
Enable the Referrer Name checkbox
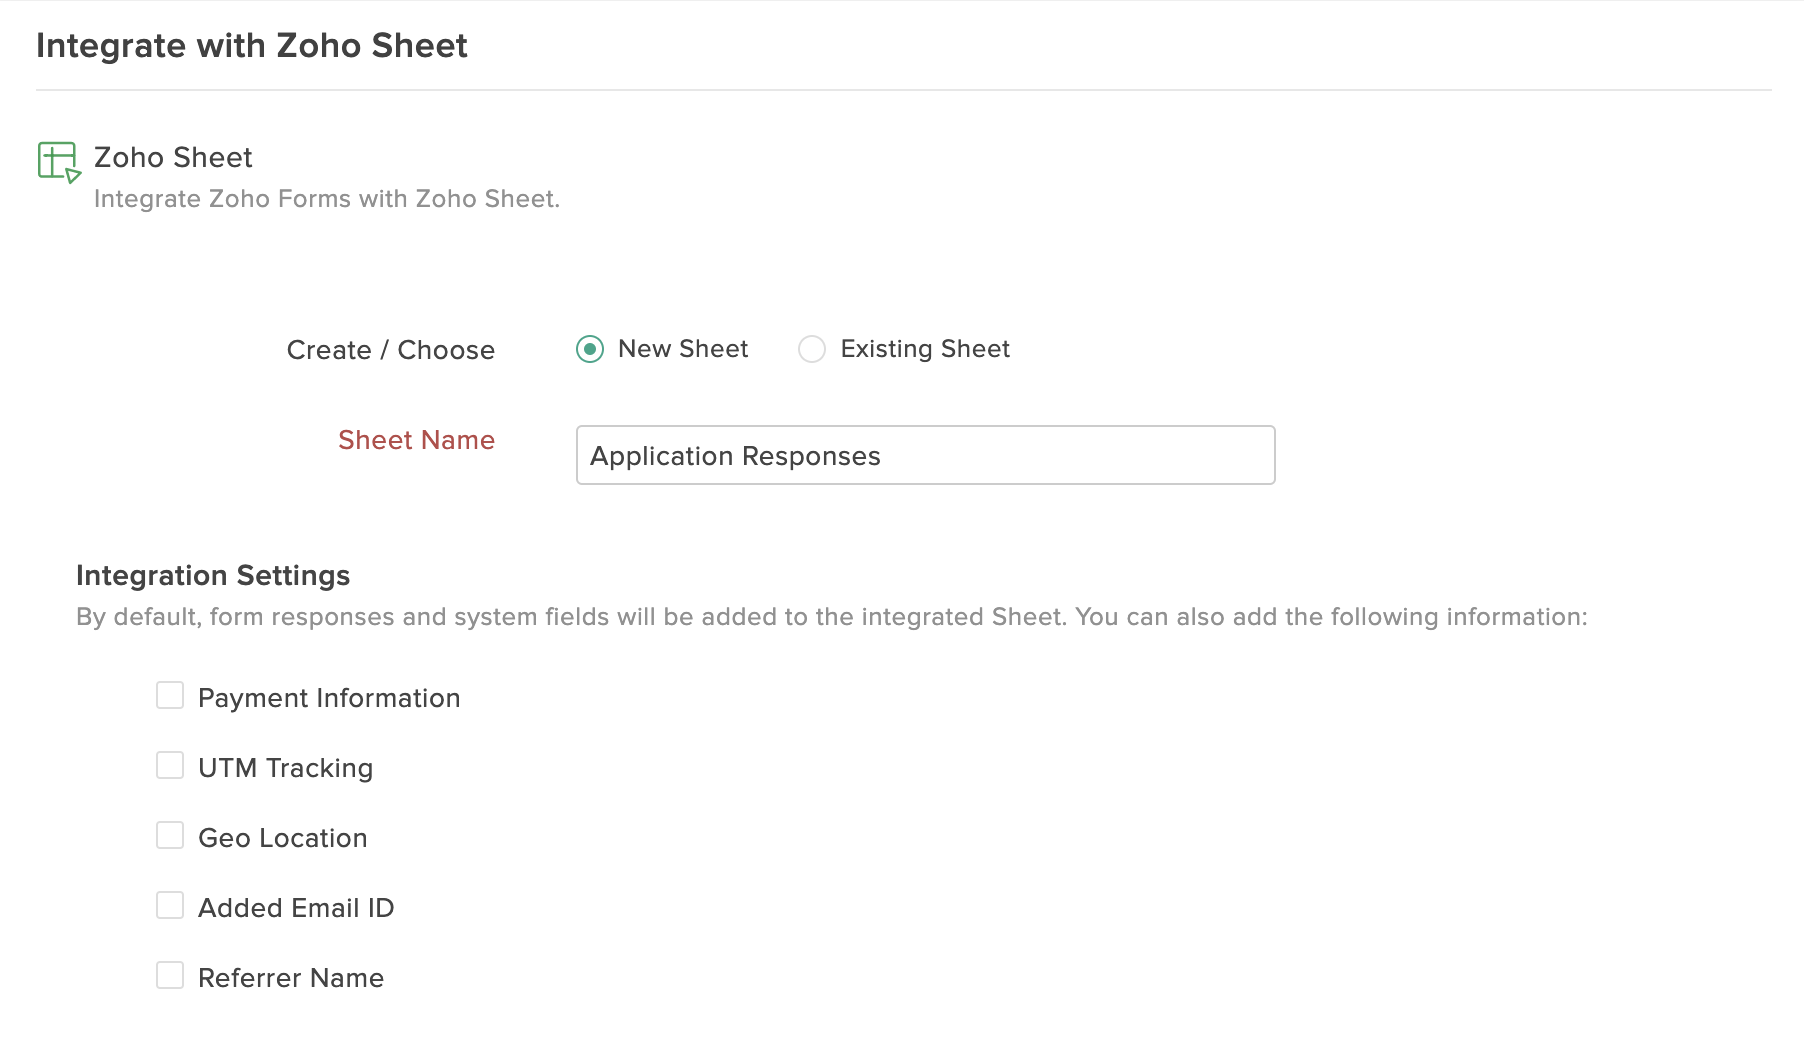[170, 976]
